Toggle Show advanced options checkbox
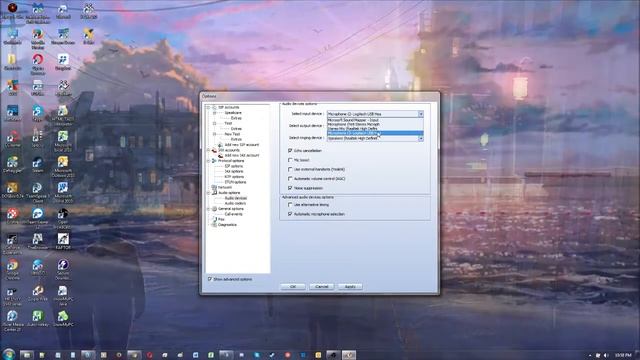 coord(210,279)
